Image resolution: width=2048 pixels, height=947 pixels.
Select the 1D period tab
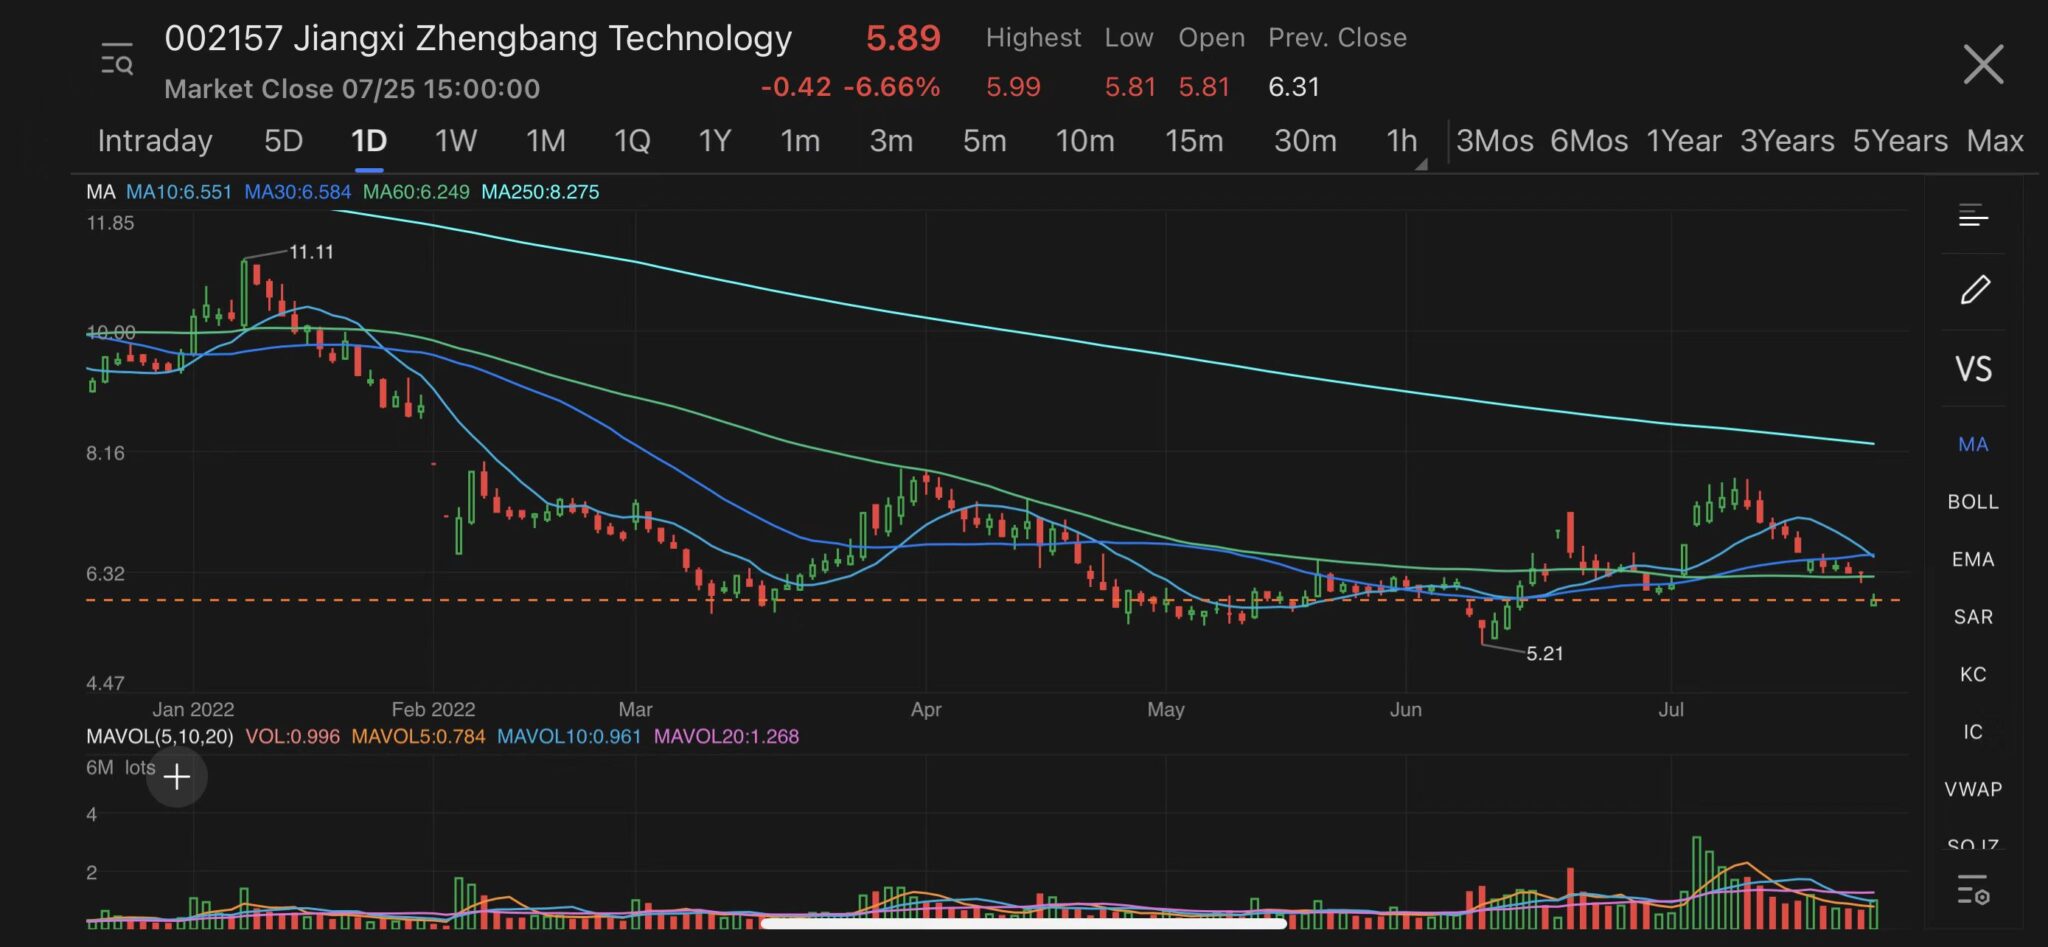click(x=369, y=141)
